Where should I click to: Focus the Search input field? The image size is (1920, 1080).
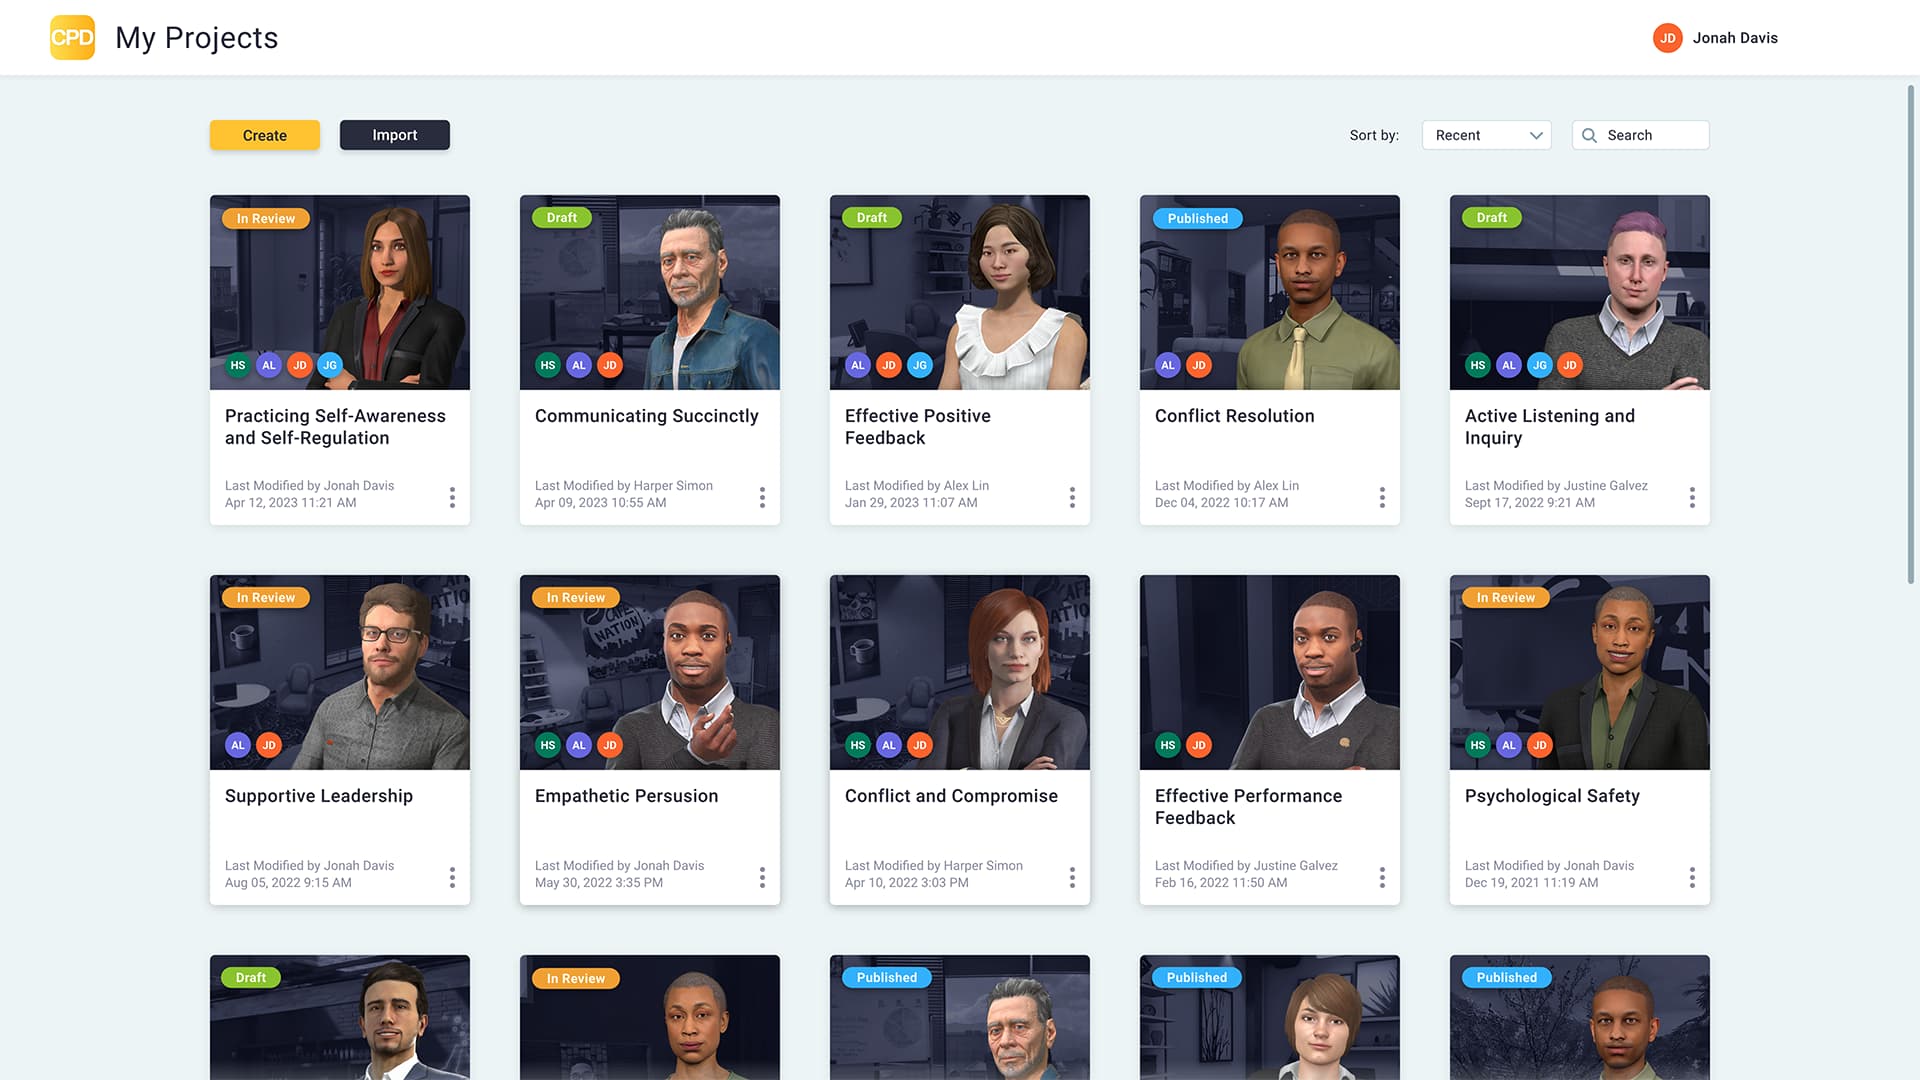[1641, 135]
